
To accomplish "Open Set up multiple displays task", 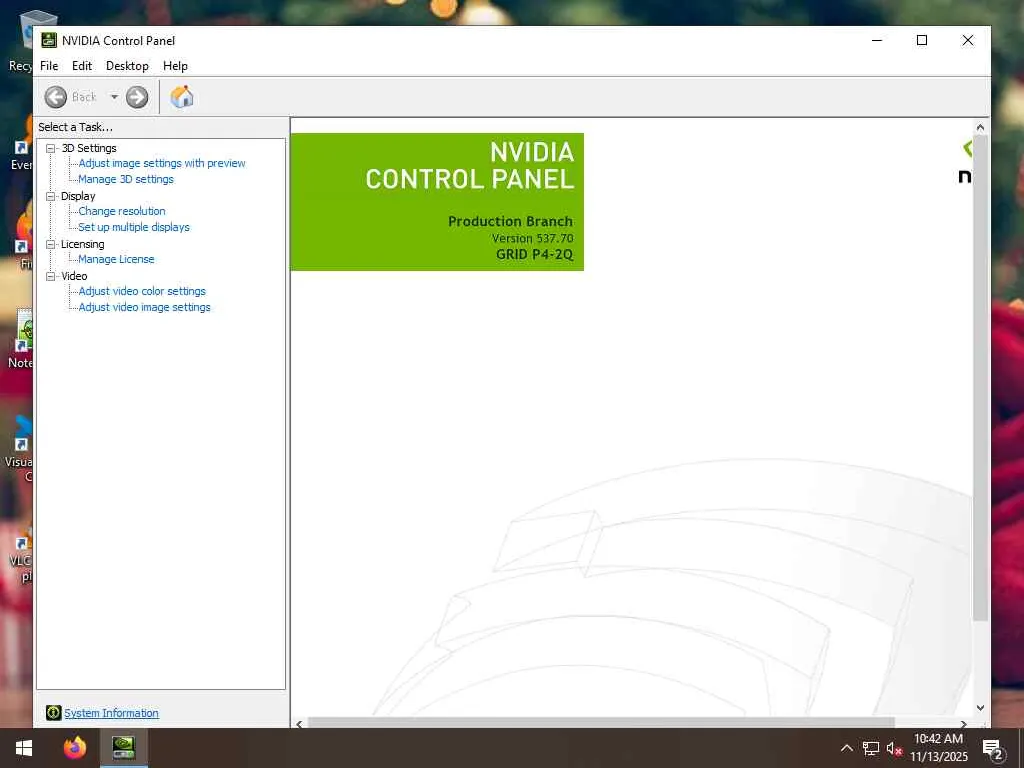I will 134,227.
